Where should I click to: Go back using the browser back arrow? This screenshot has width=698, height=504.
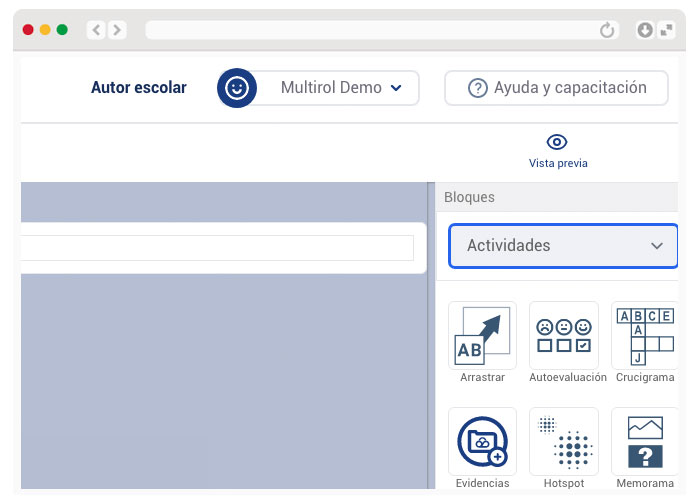(x=96, y=30)
